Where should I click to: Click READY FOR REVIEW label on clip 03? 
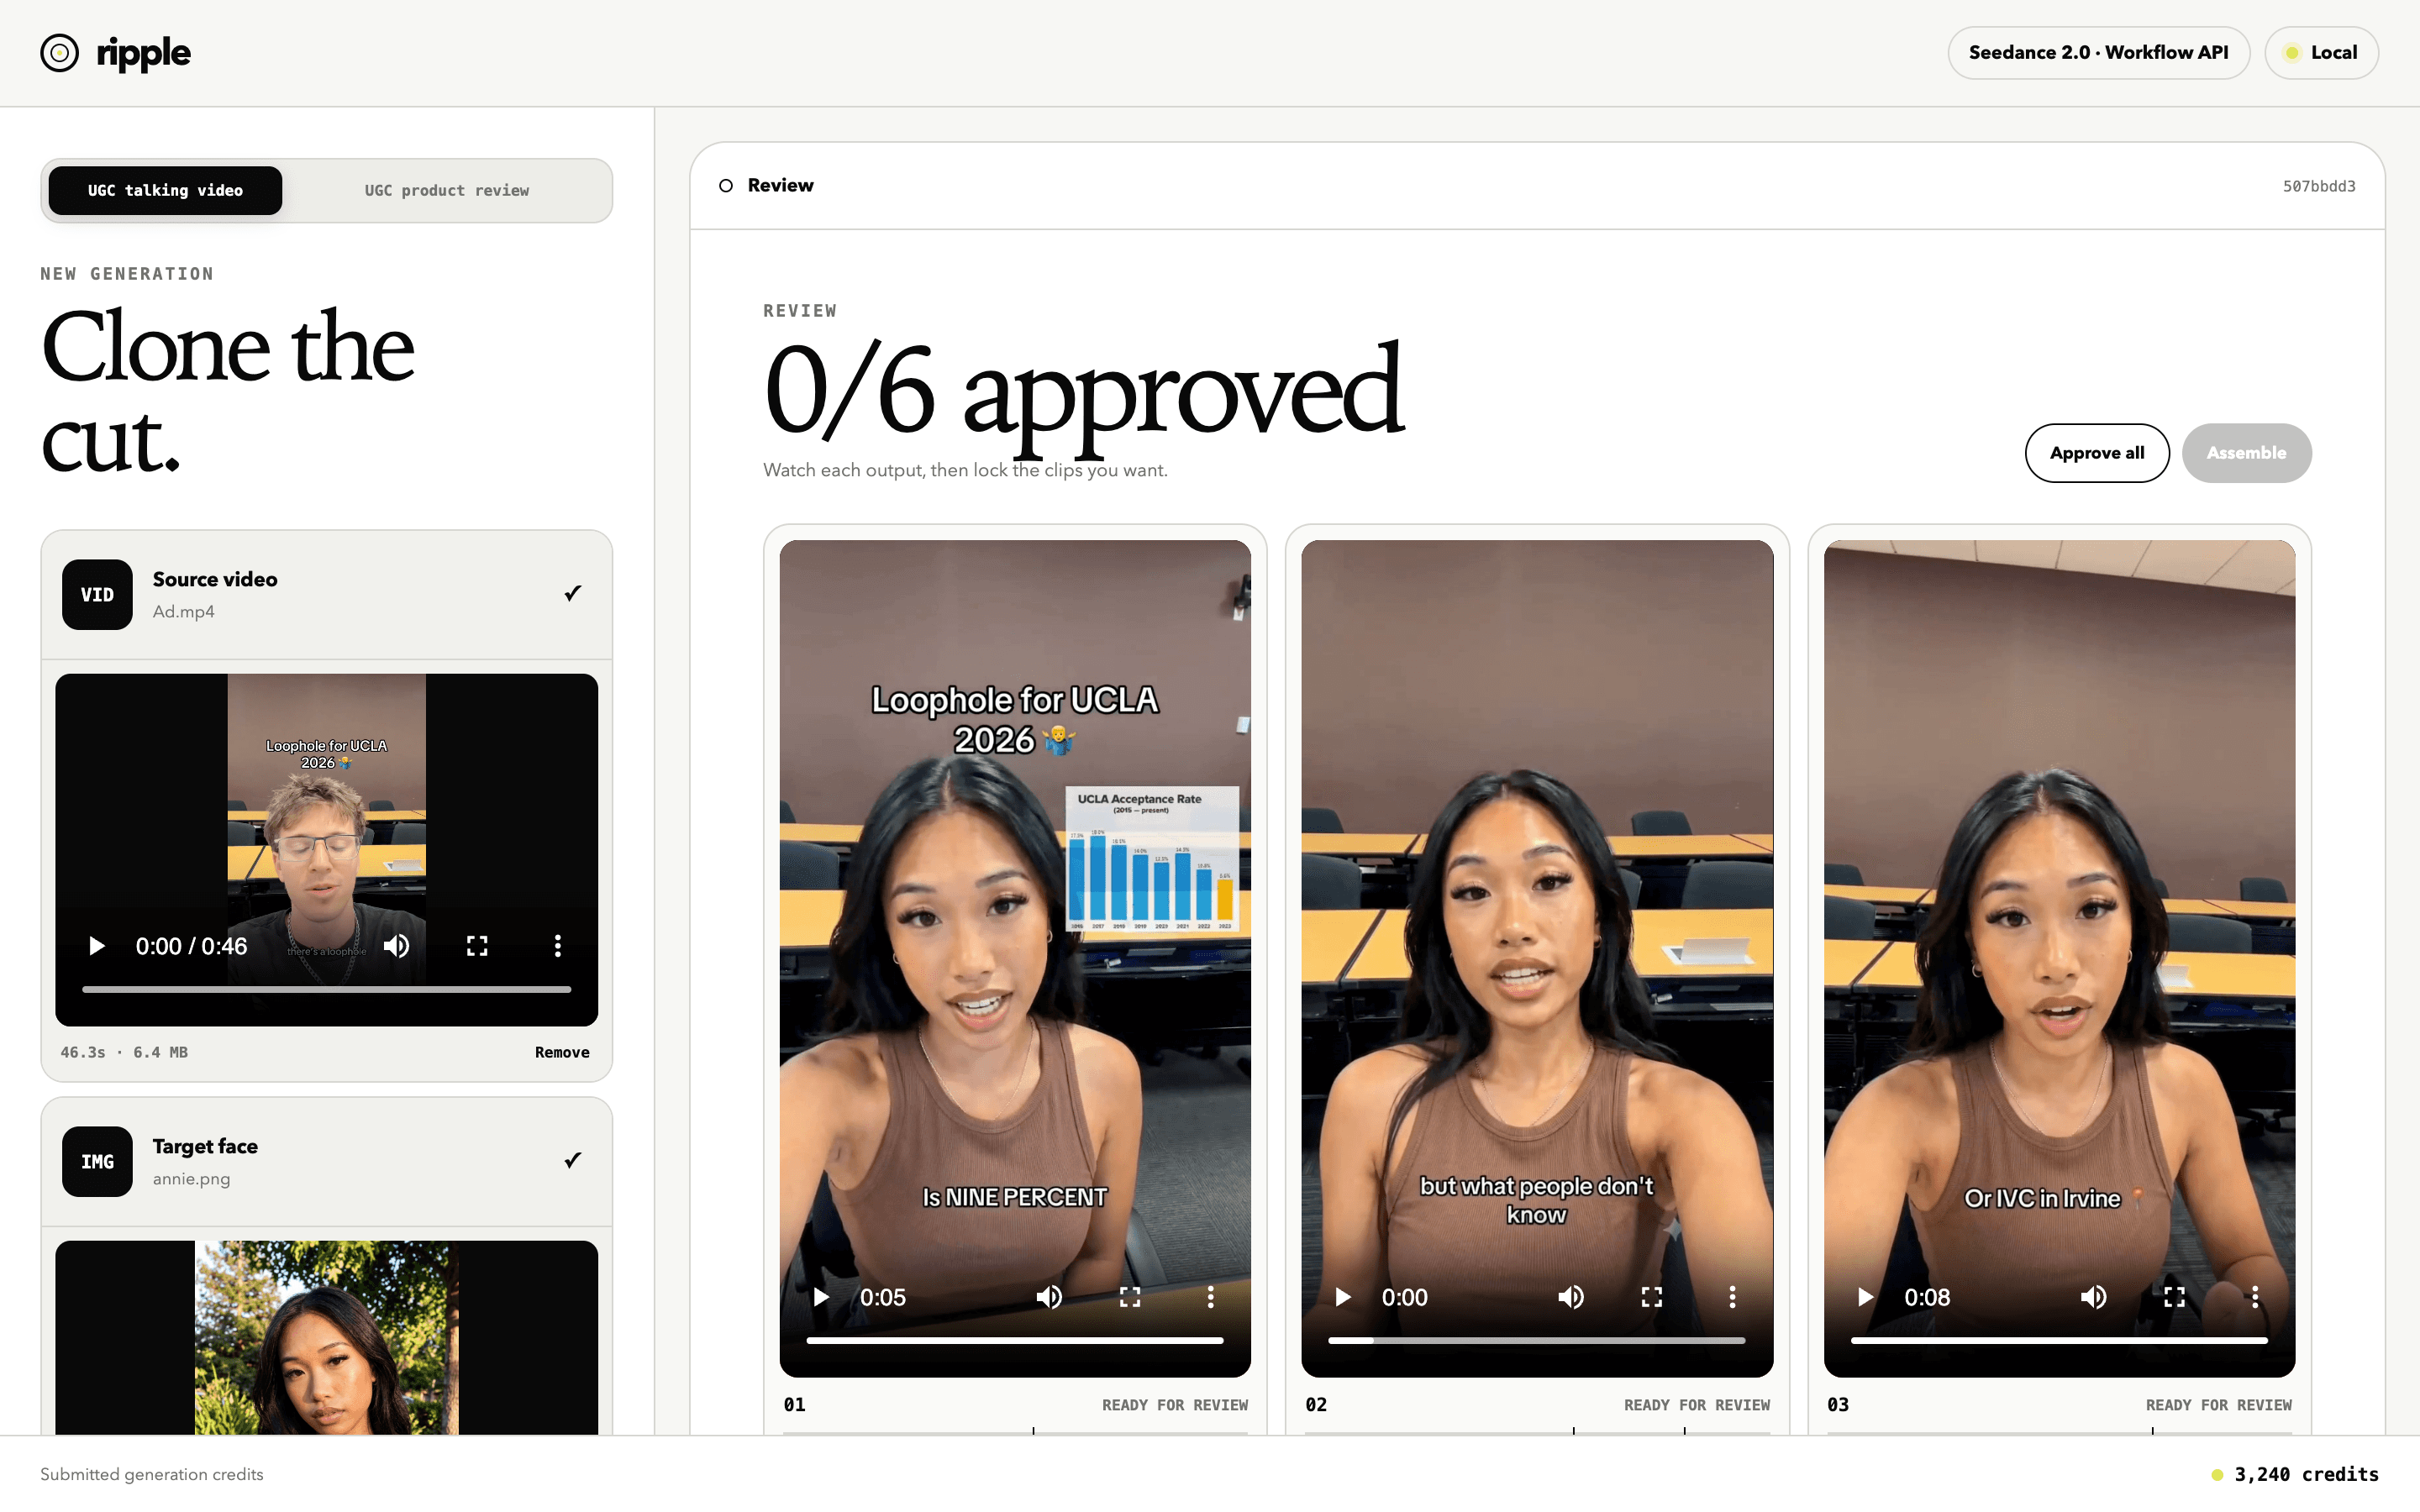tap(2219, 1405)
